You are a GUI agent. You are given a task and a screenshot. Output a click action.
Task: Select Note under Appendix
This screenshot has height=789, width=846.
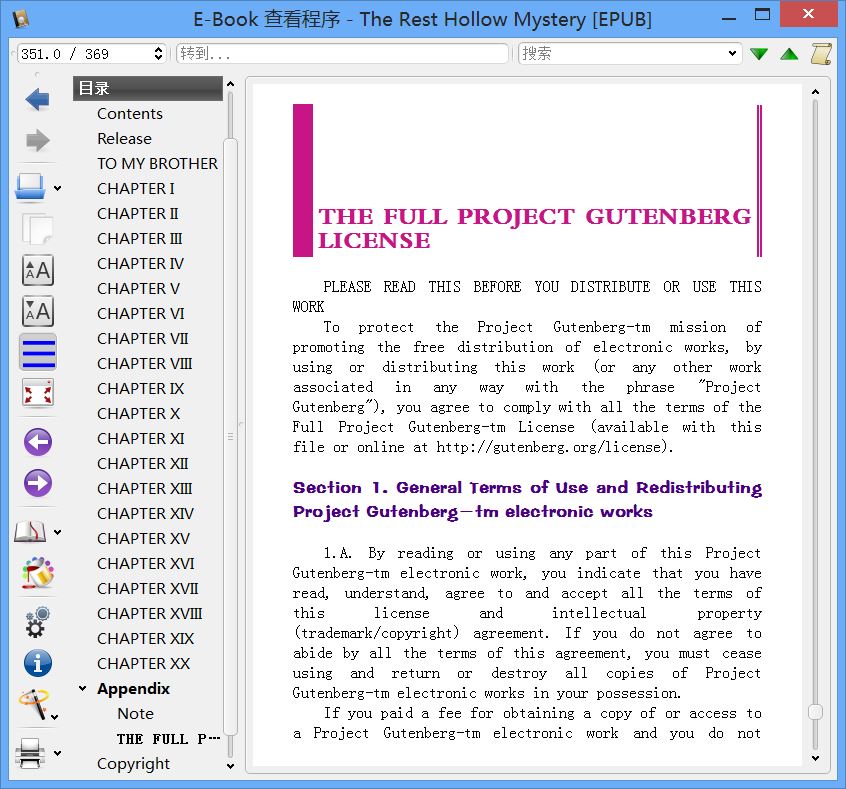135,713
